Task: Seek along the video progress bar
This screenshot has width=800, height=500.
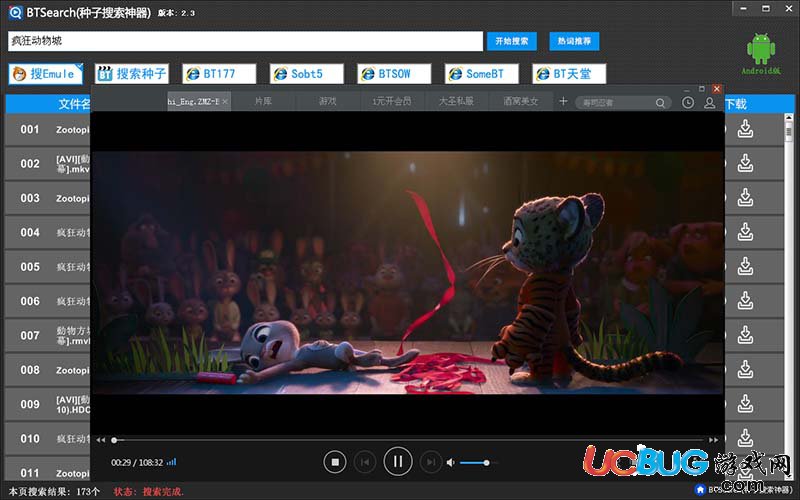Action: point(408,440)
